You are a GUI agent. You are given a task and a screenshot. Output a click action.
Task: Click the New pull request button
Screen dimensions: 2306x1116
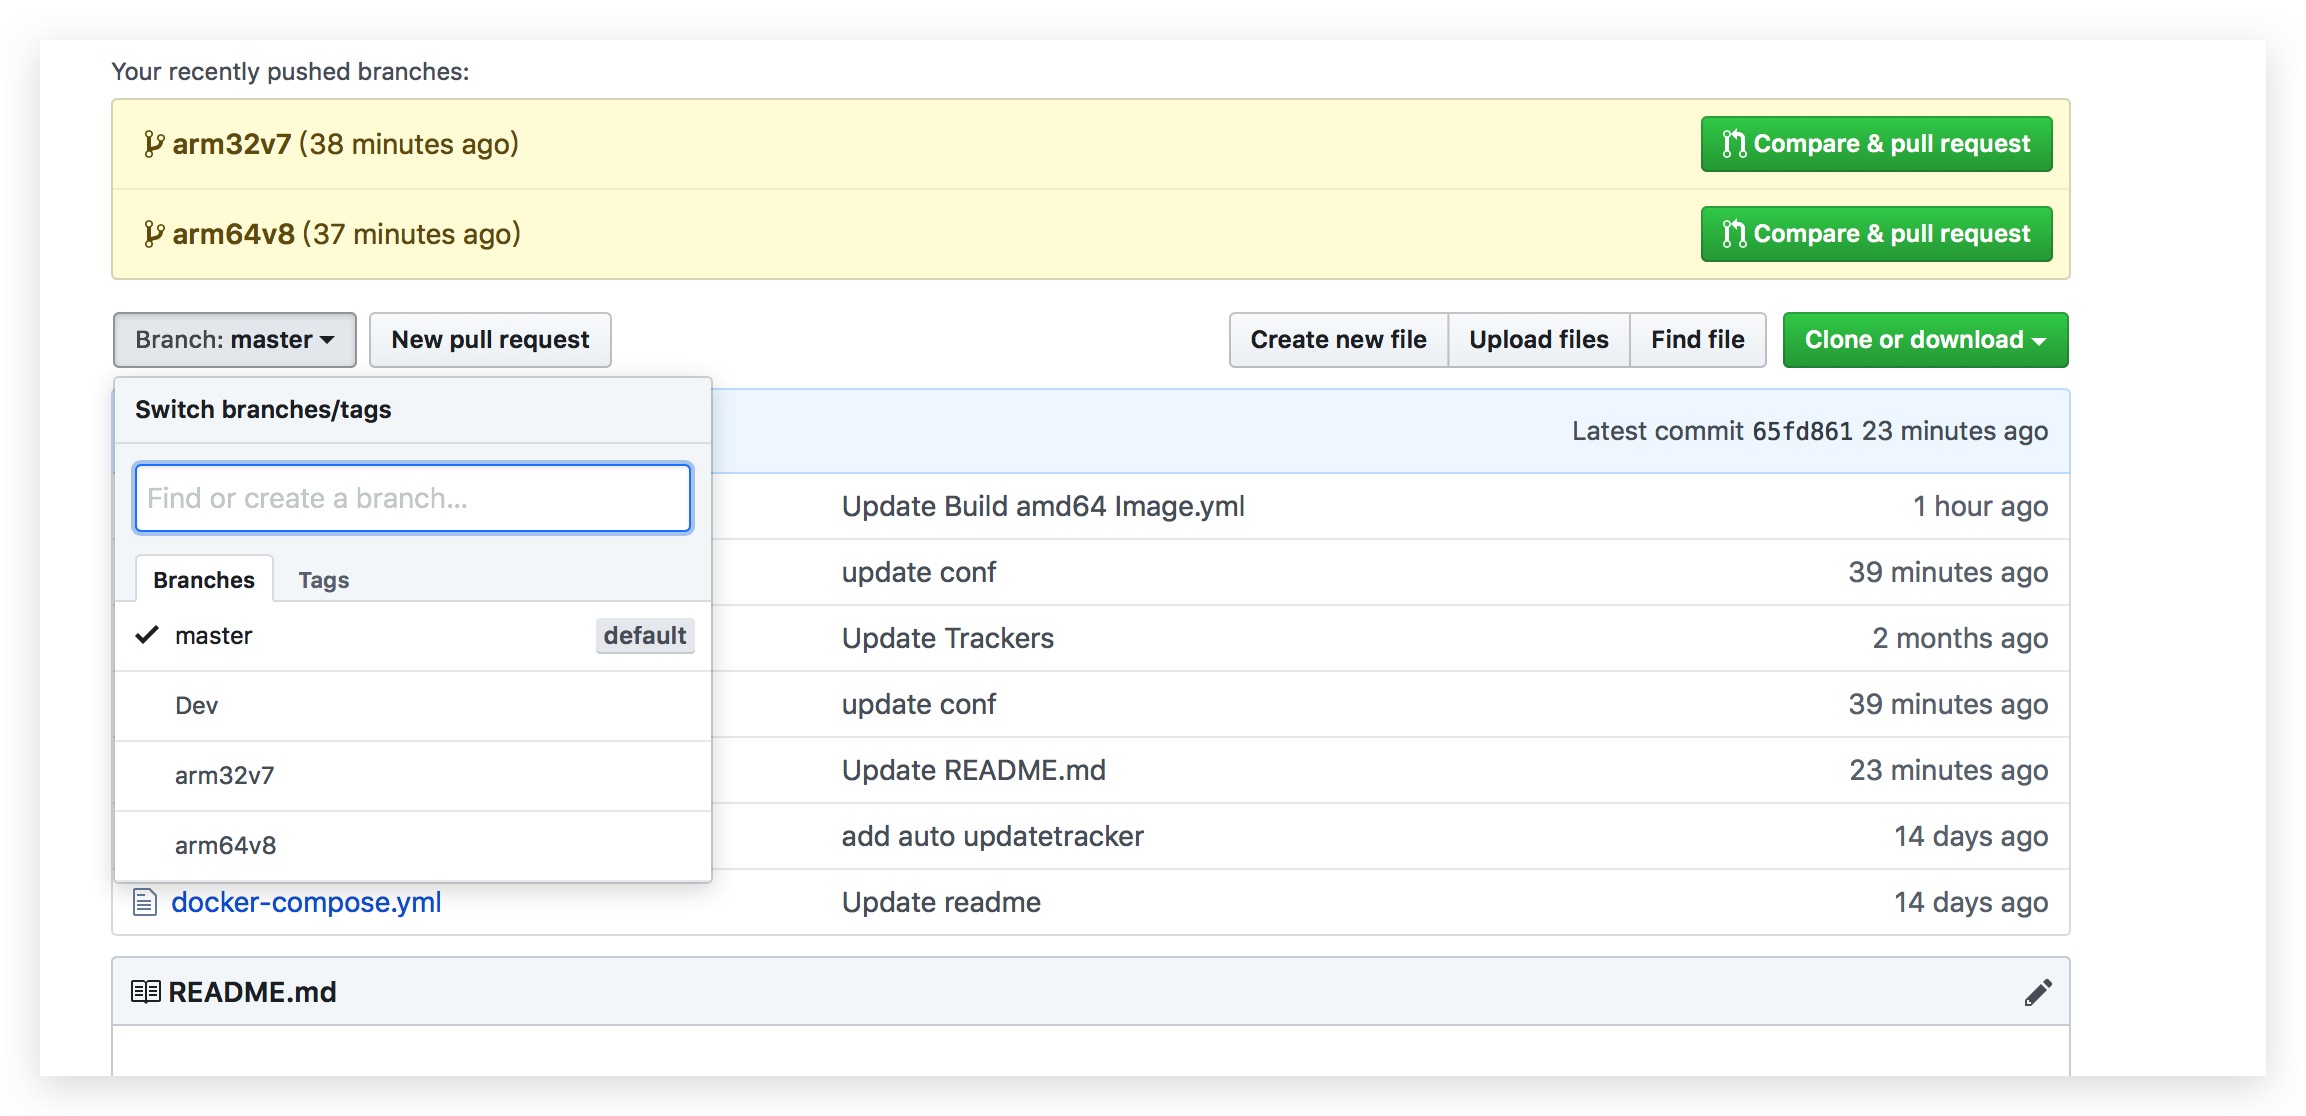pyautogui.click(x=490, y=340)
